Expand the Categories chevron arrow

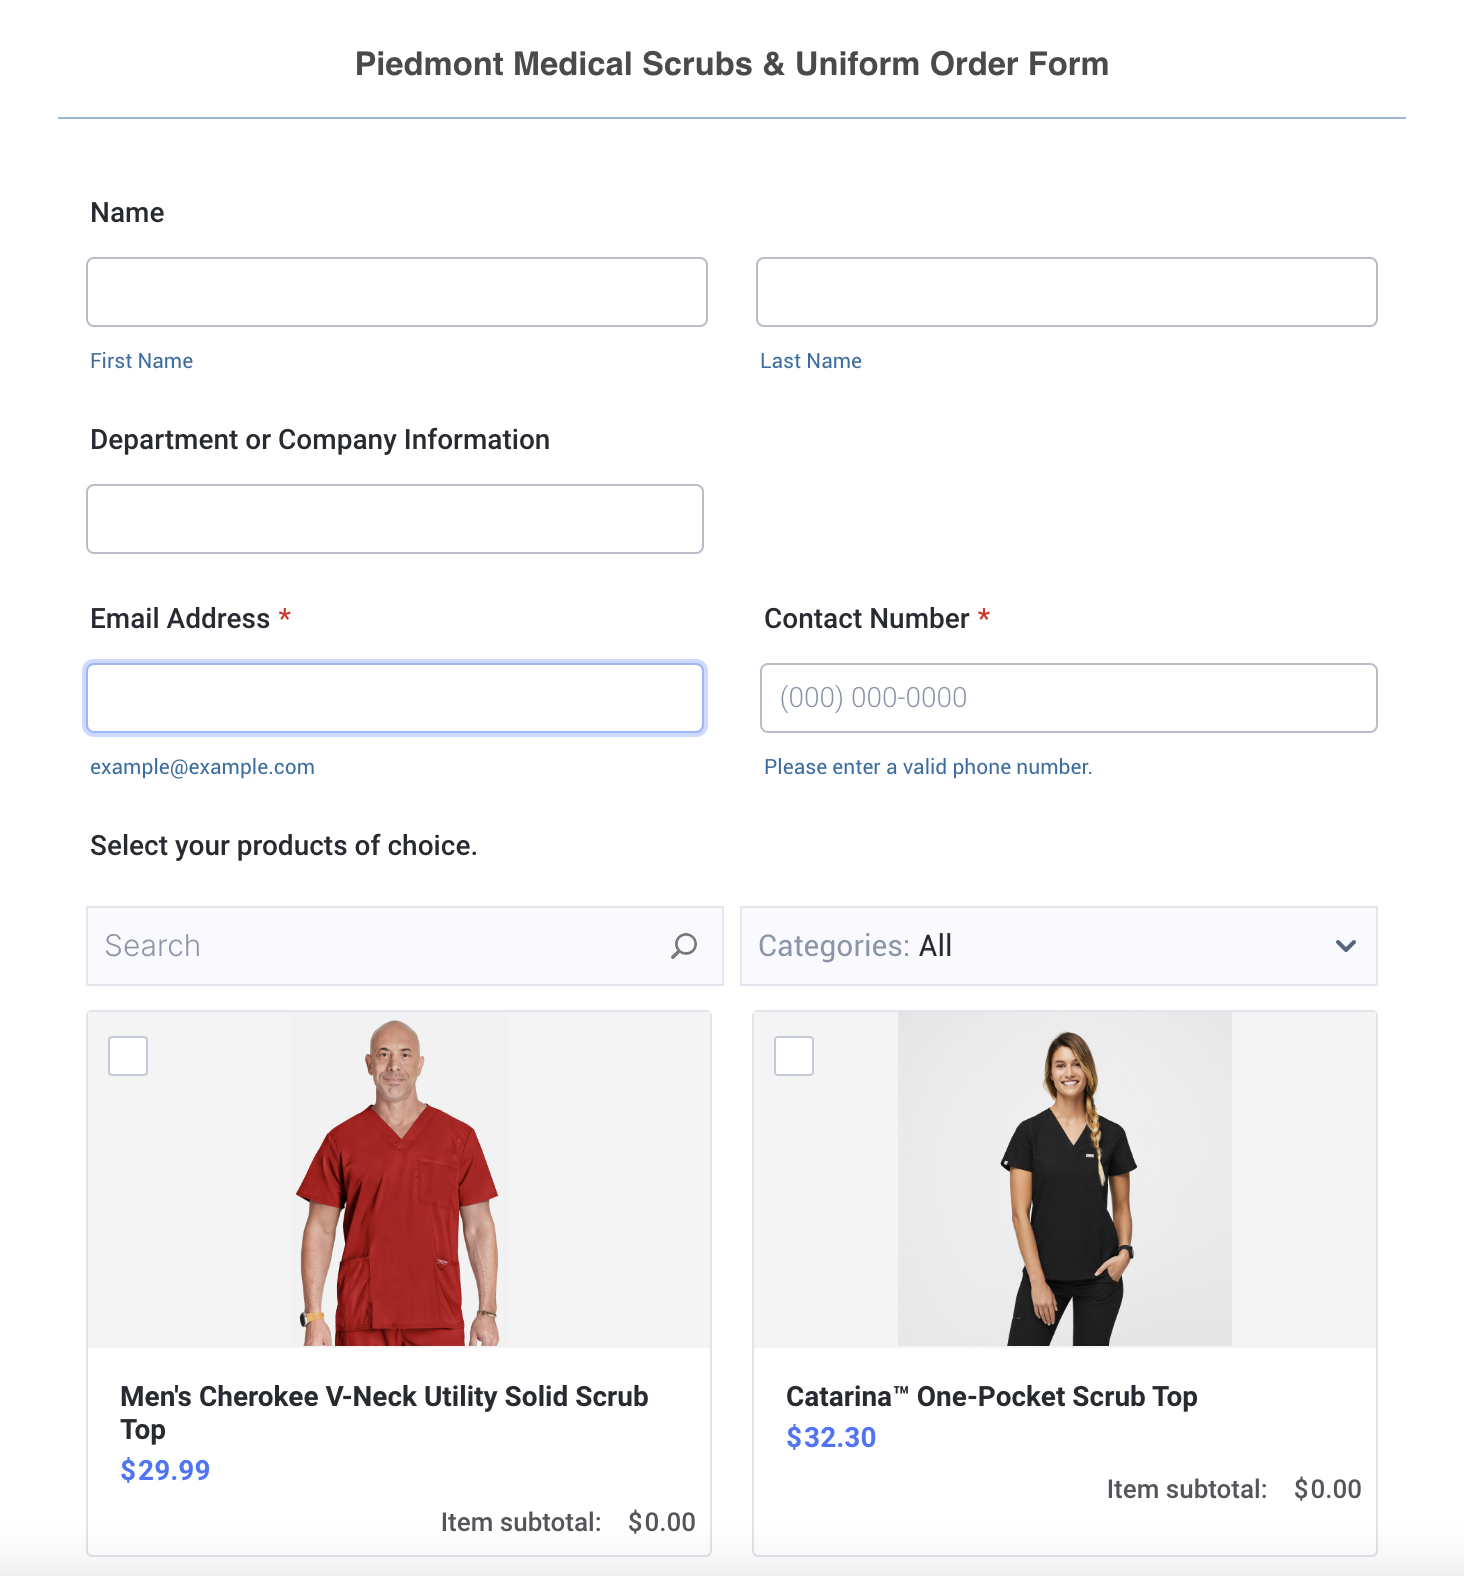tap(1346, 946)
